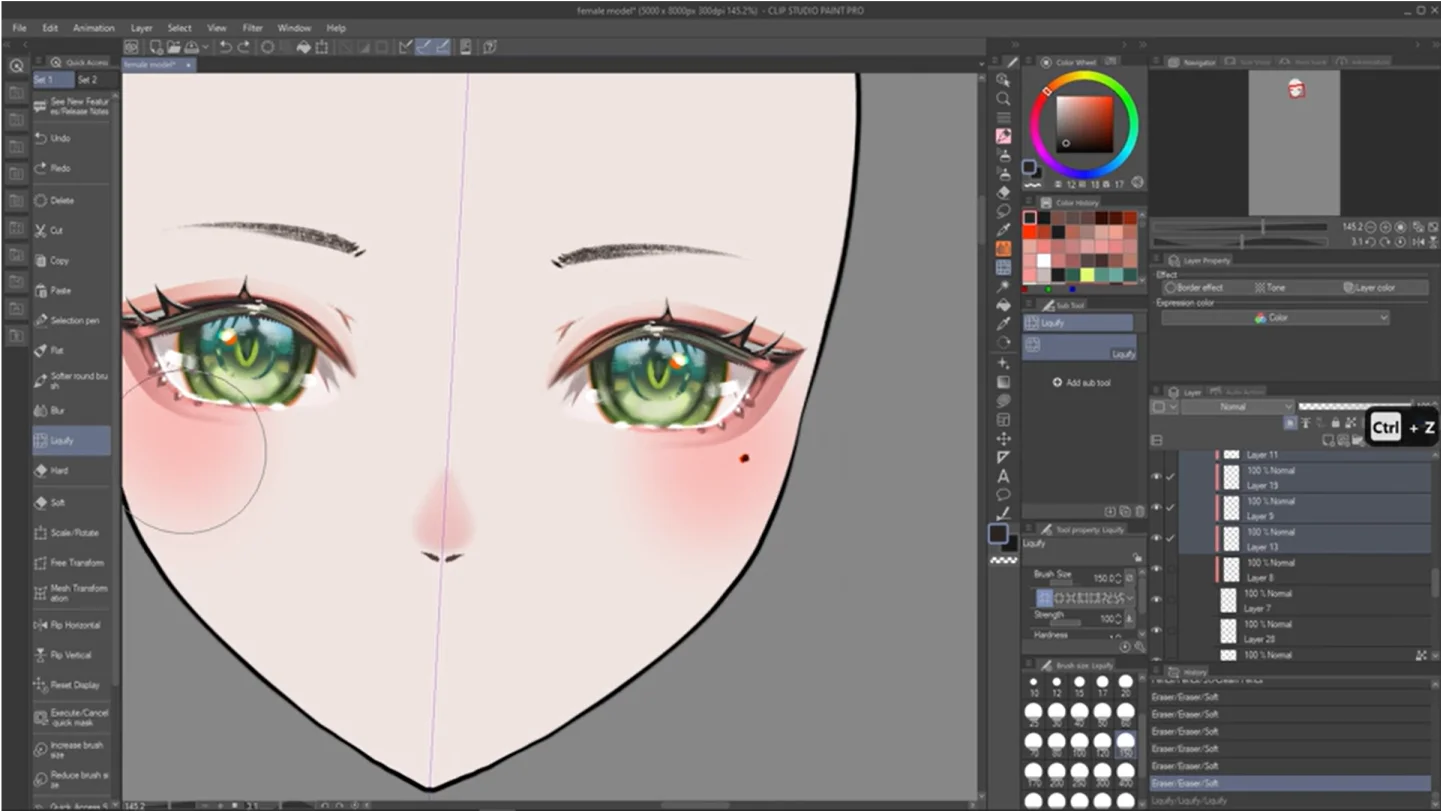This screenshot has height=811, width=1441.
Task: Click Increase brush size in Quick Access
Action: 72,749
